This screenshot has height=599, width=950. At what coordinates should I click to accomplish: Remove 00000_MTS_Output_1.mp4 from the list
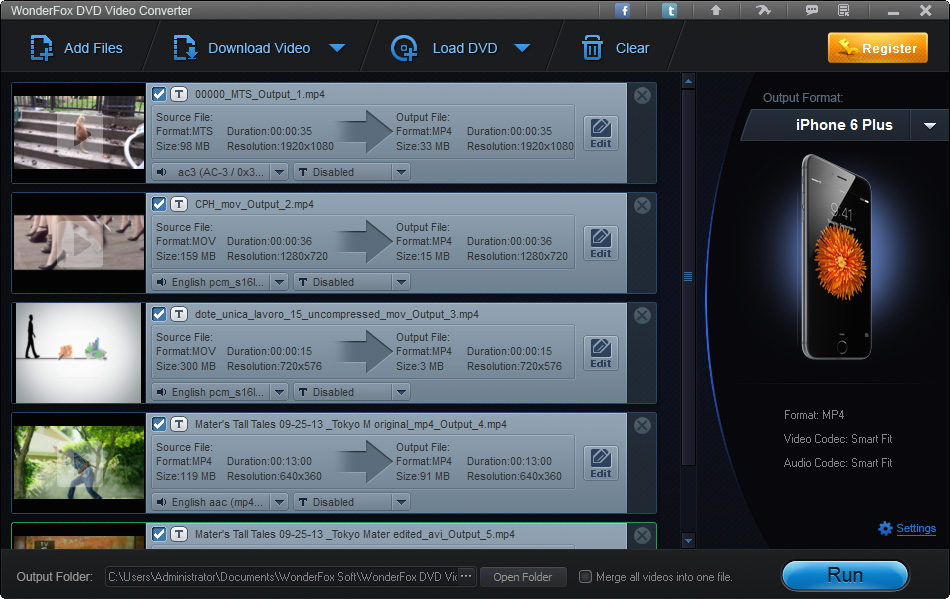pyautogui.click(x=642, y=95)
